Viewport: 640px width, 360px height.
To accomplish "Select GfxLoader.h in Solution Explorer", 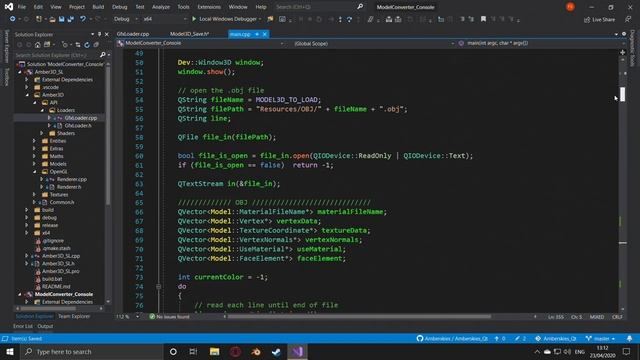I will (x=78, y=125).
